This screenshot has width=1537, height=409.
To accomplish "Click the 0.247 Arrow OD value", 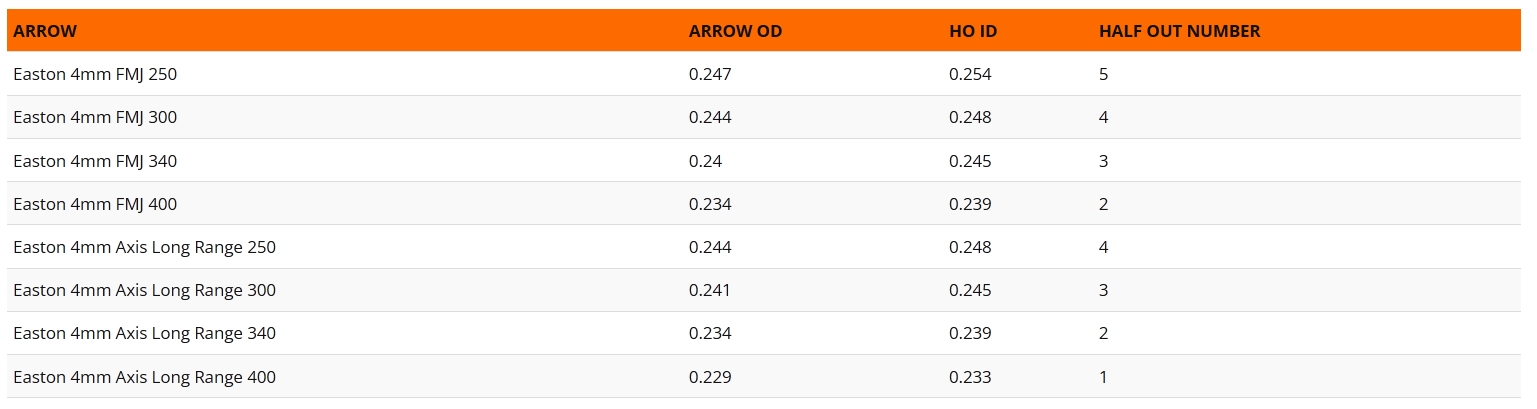I will click(710, 74).
